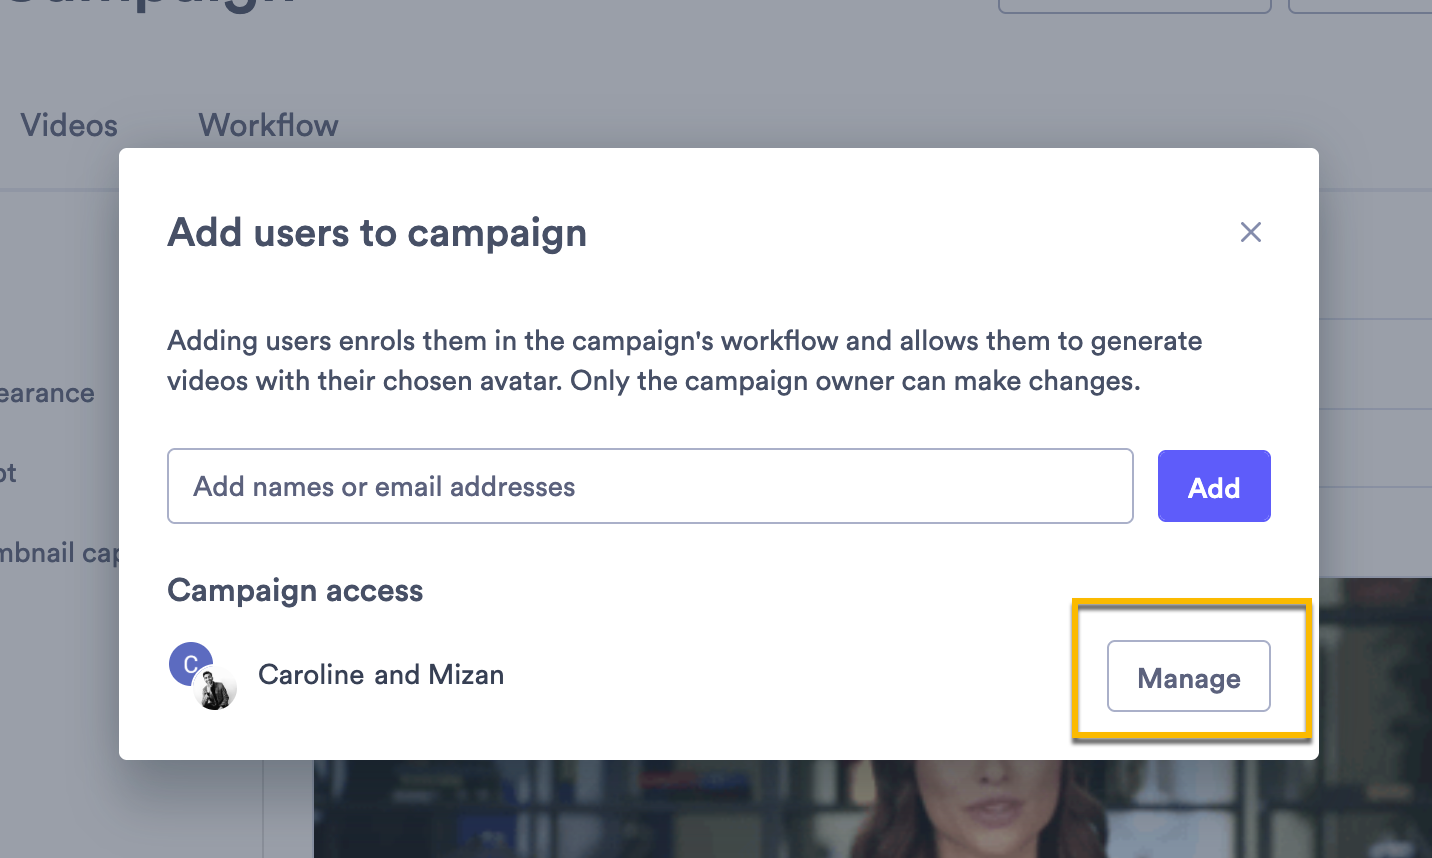Screen dimensions: 1432x858
Task: Select the Appearance item in the sidebar
Action: 47,393
